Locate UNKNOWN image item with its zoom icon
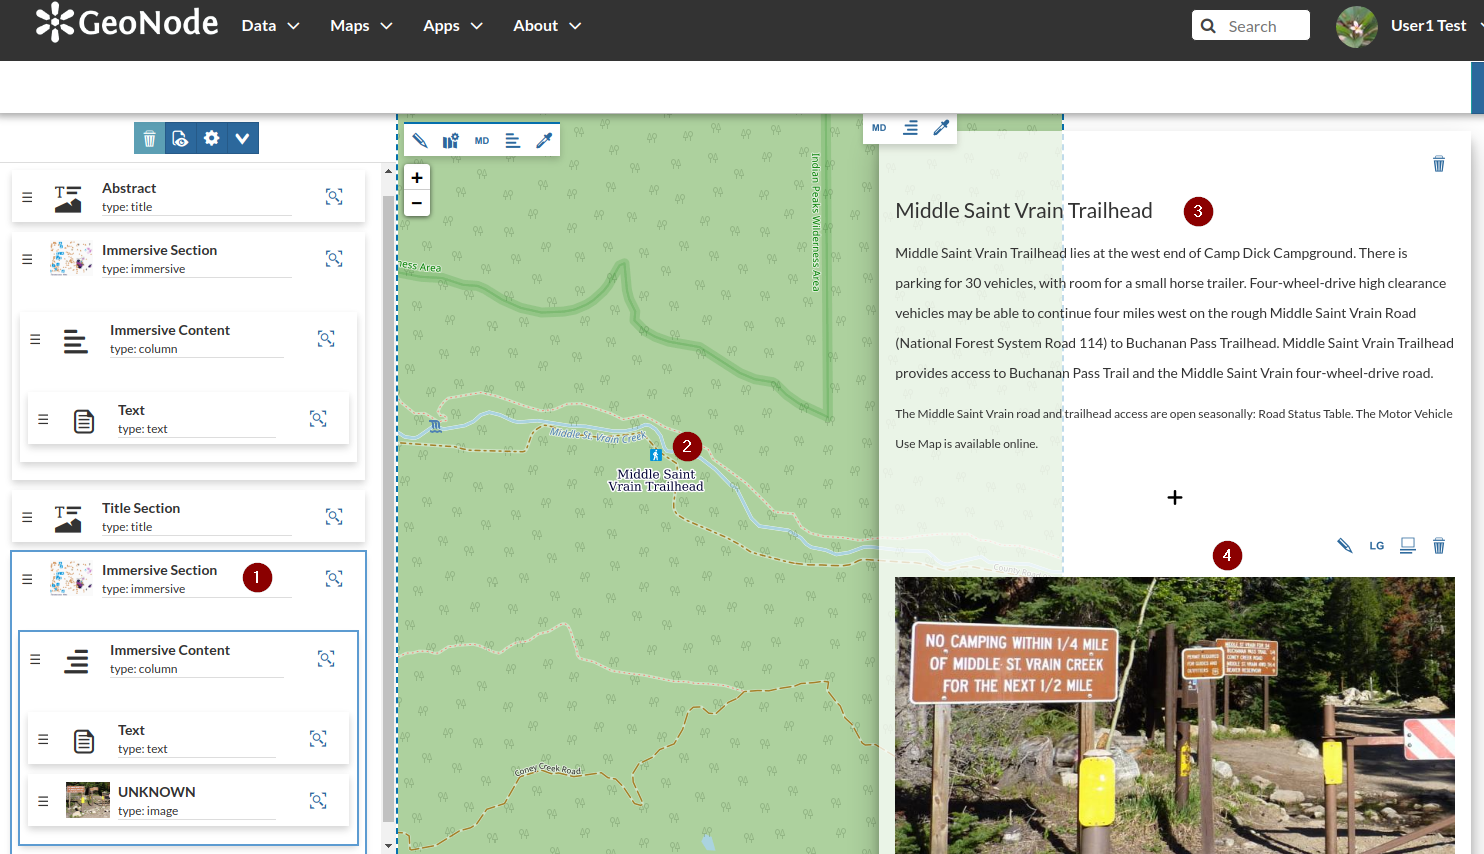The height and width of the screenshot is (854, 1484). [x=318, y=801]
